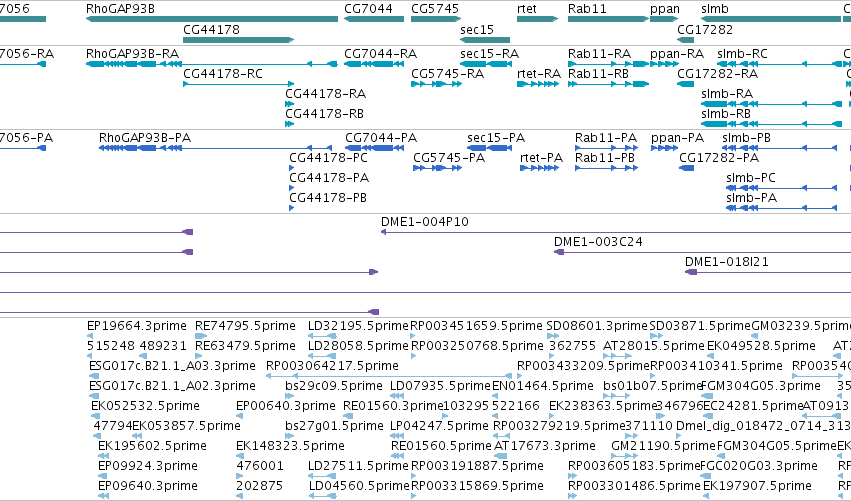Click transcript RhoGAP93B-RA label
This screenshot has width=851, height=501.
132,54
